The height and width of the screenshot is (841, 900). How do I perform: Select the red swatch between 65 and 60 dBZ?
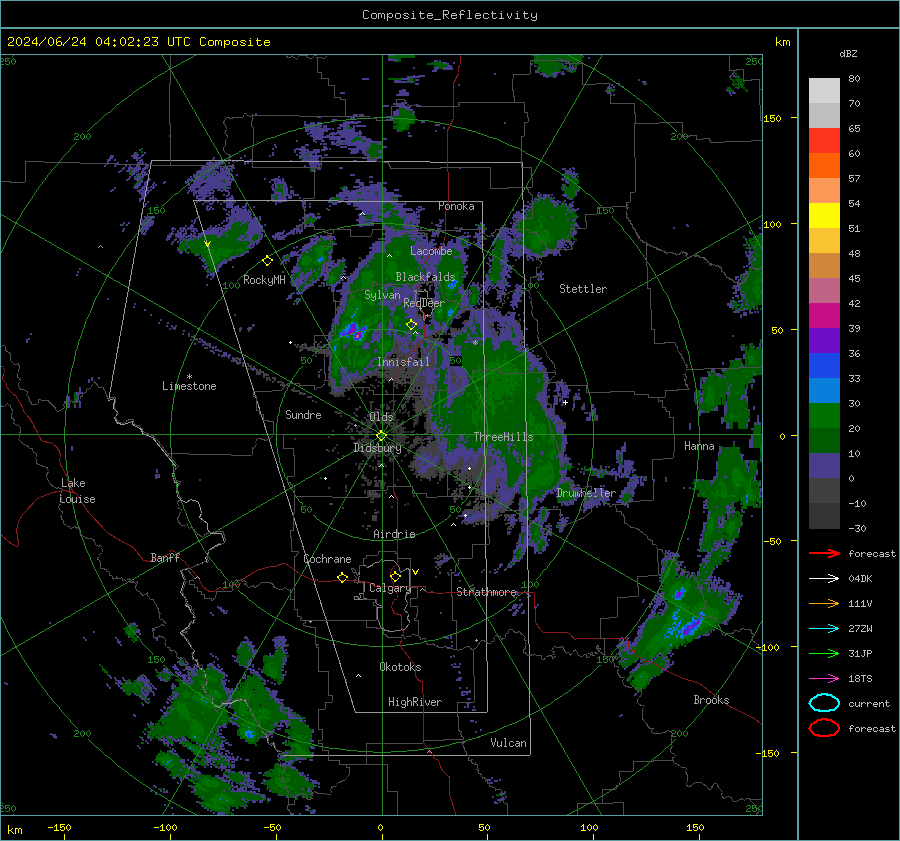[824, 141]
